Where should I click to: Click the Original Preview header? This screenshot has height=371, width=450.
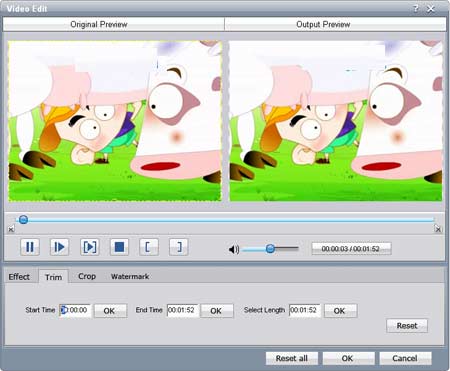114,24
